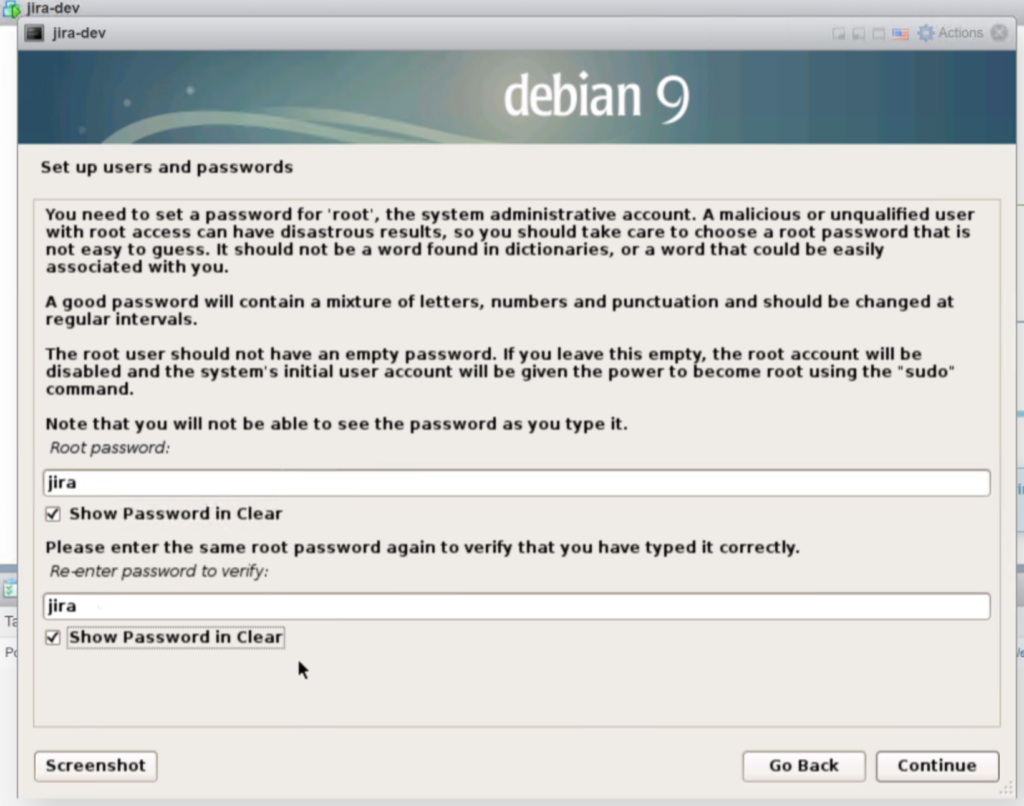Click the running VM icon in the background window
Screen dimensions: 1024x806
click(11, 8)
